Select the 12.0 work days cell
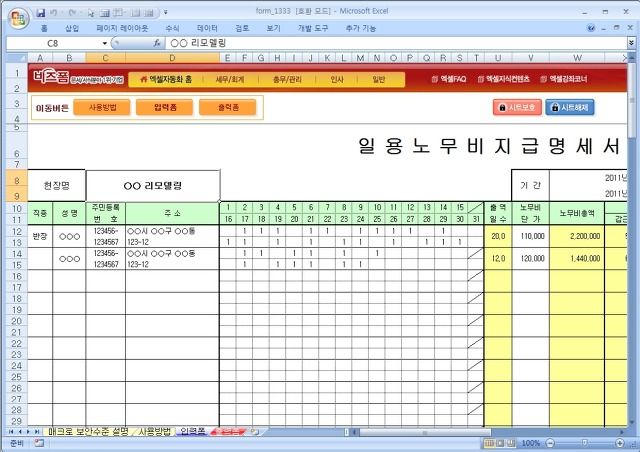 pyautogui.click(x=498, y=258)
